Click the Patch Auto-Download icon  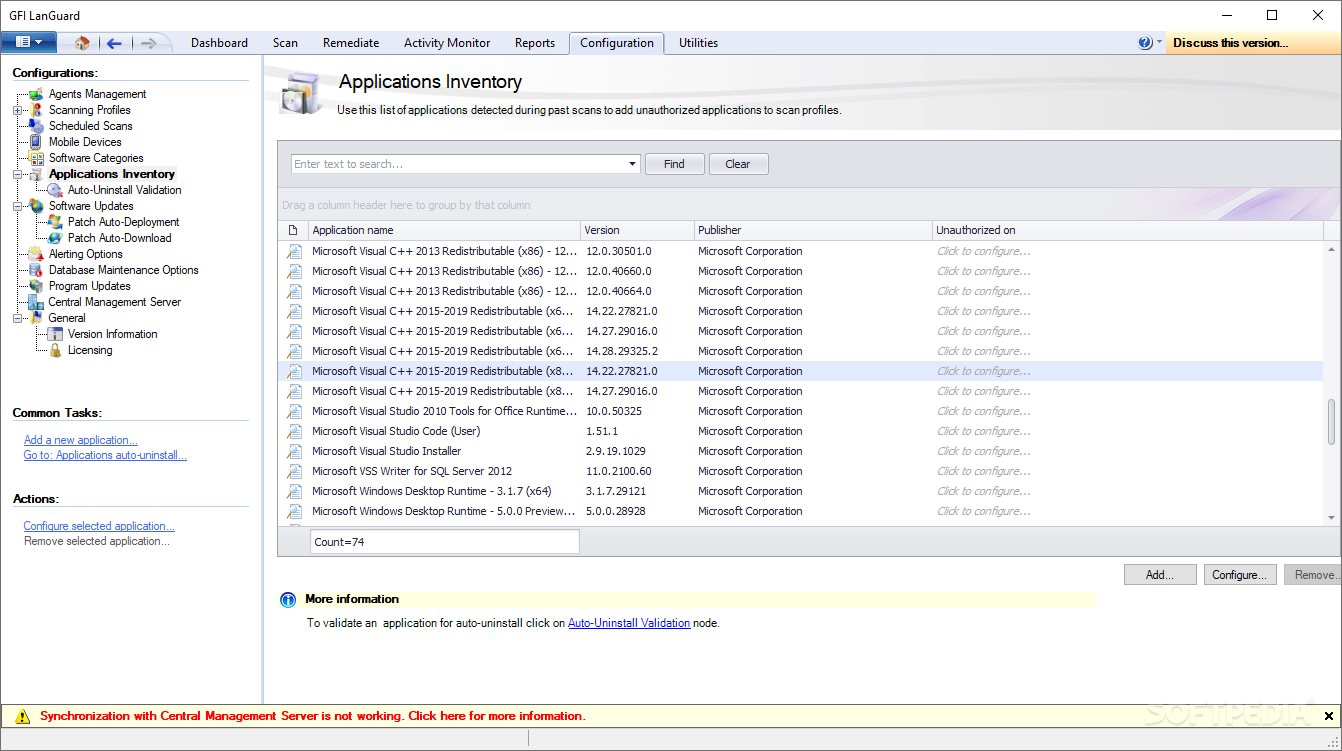pyautogui.click(x=55, y=238)
